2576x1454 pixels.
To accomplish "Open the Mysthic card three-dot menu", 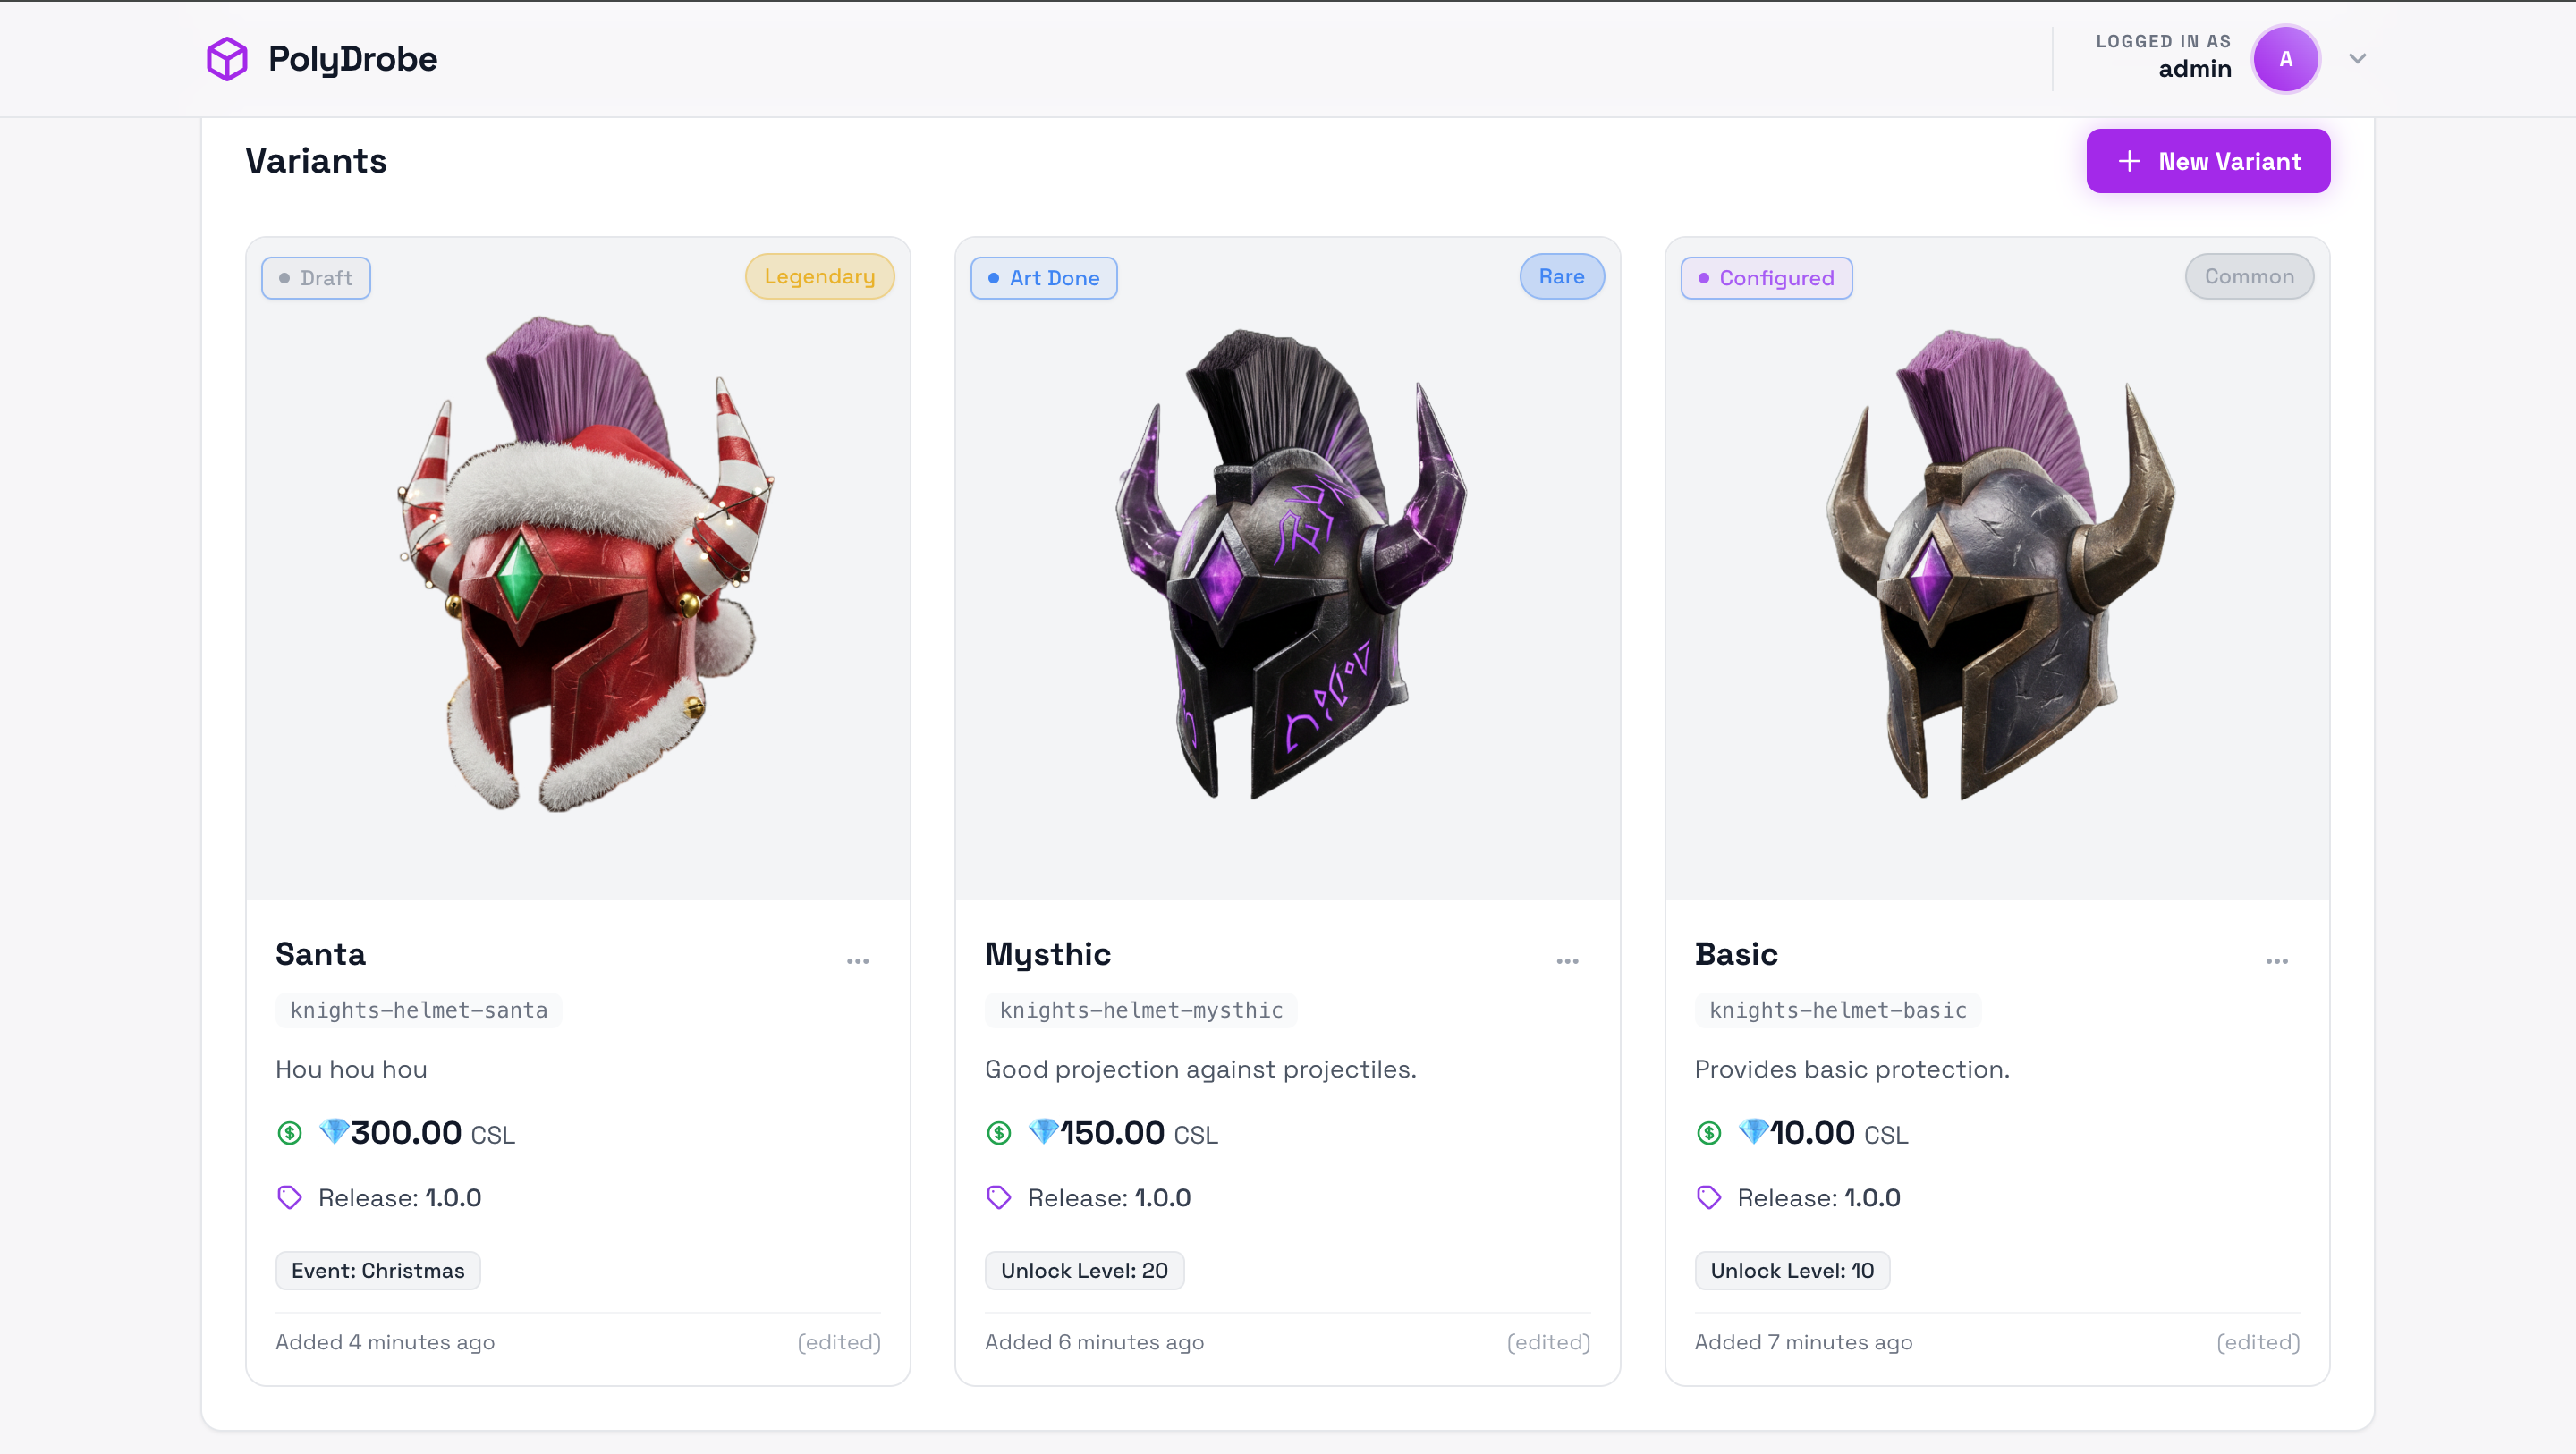I will [x=1567, y=961].
